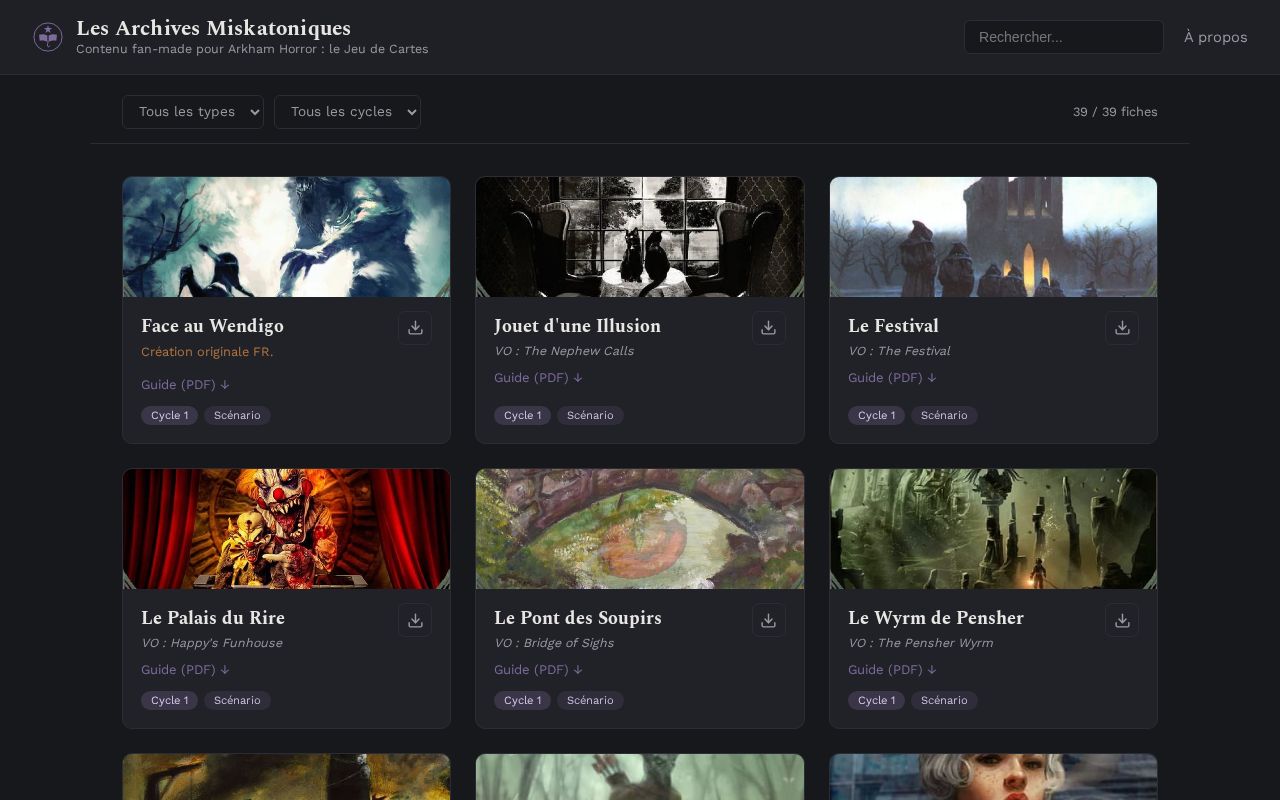Click the Contenu fan-made site tagline
Viewport: 1280px width, 800px height.
[252, 49]
